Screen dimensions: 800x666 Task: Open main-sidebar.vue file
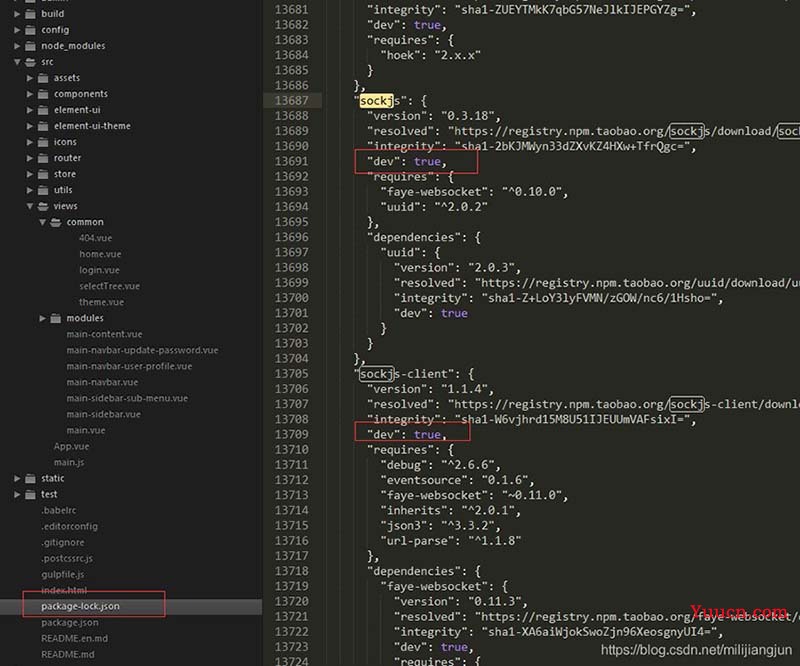tap(104, 414)
